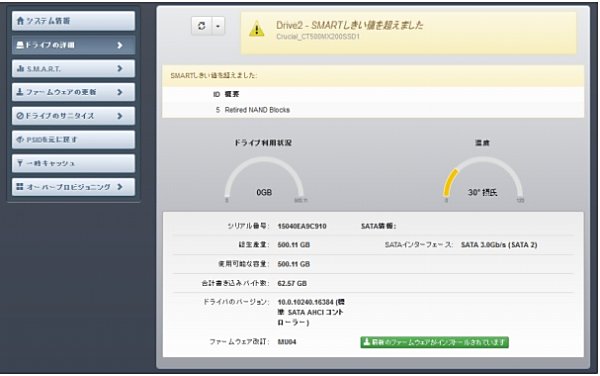Click the grid icon on オーバープロビジョニング
This screenshot has height=376, width=600.
tap(20, 187)
